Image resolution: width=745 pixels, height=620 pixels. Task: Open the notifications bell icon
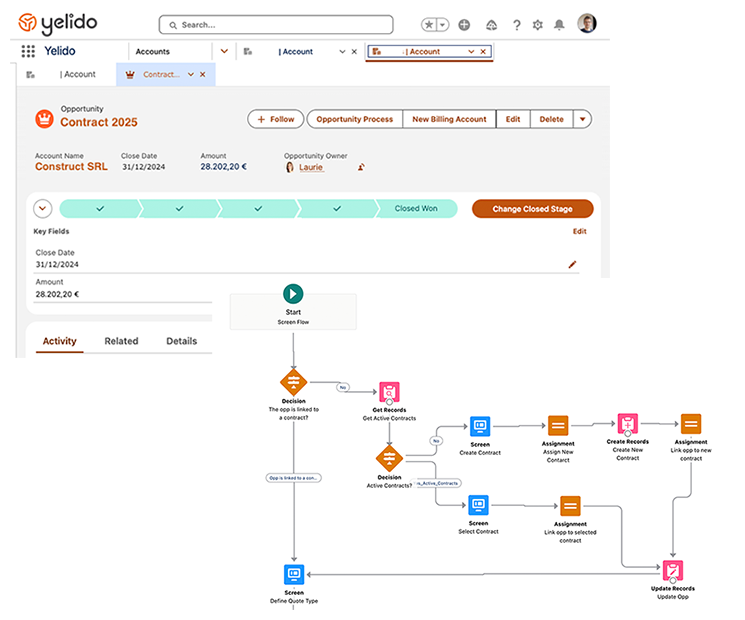tap(560, 25)
